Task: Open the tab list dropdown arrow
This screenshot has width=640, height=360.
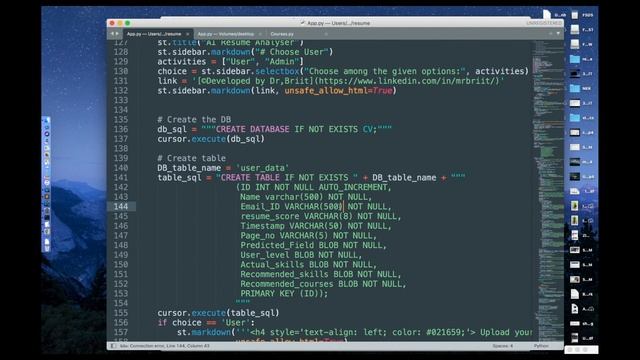Action: 558,34
